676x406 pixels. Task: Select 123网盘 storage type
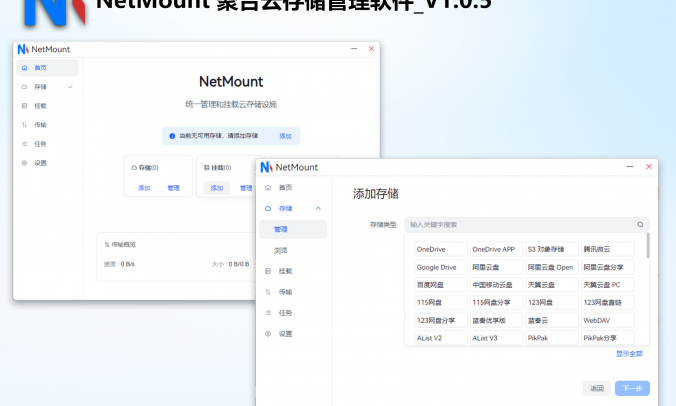pyautogui.click(x=552, y=303)
